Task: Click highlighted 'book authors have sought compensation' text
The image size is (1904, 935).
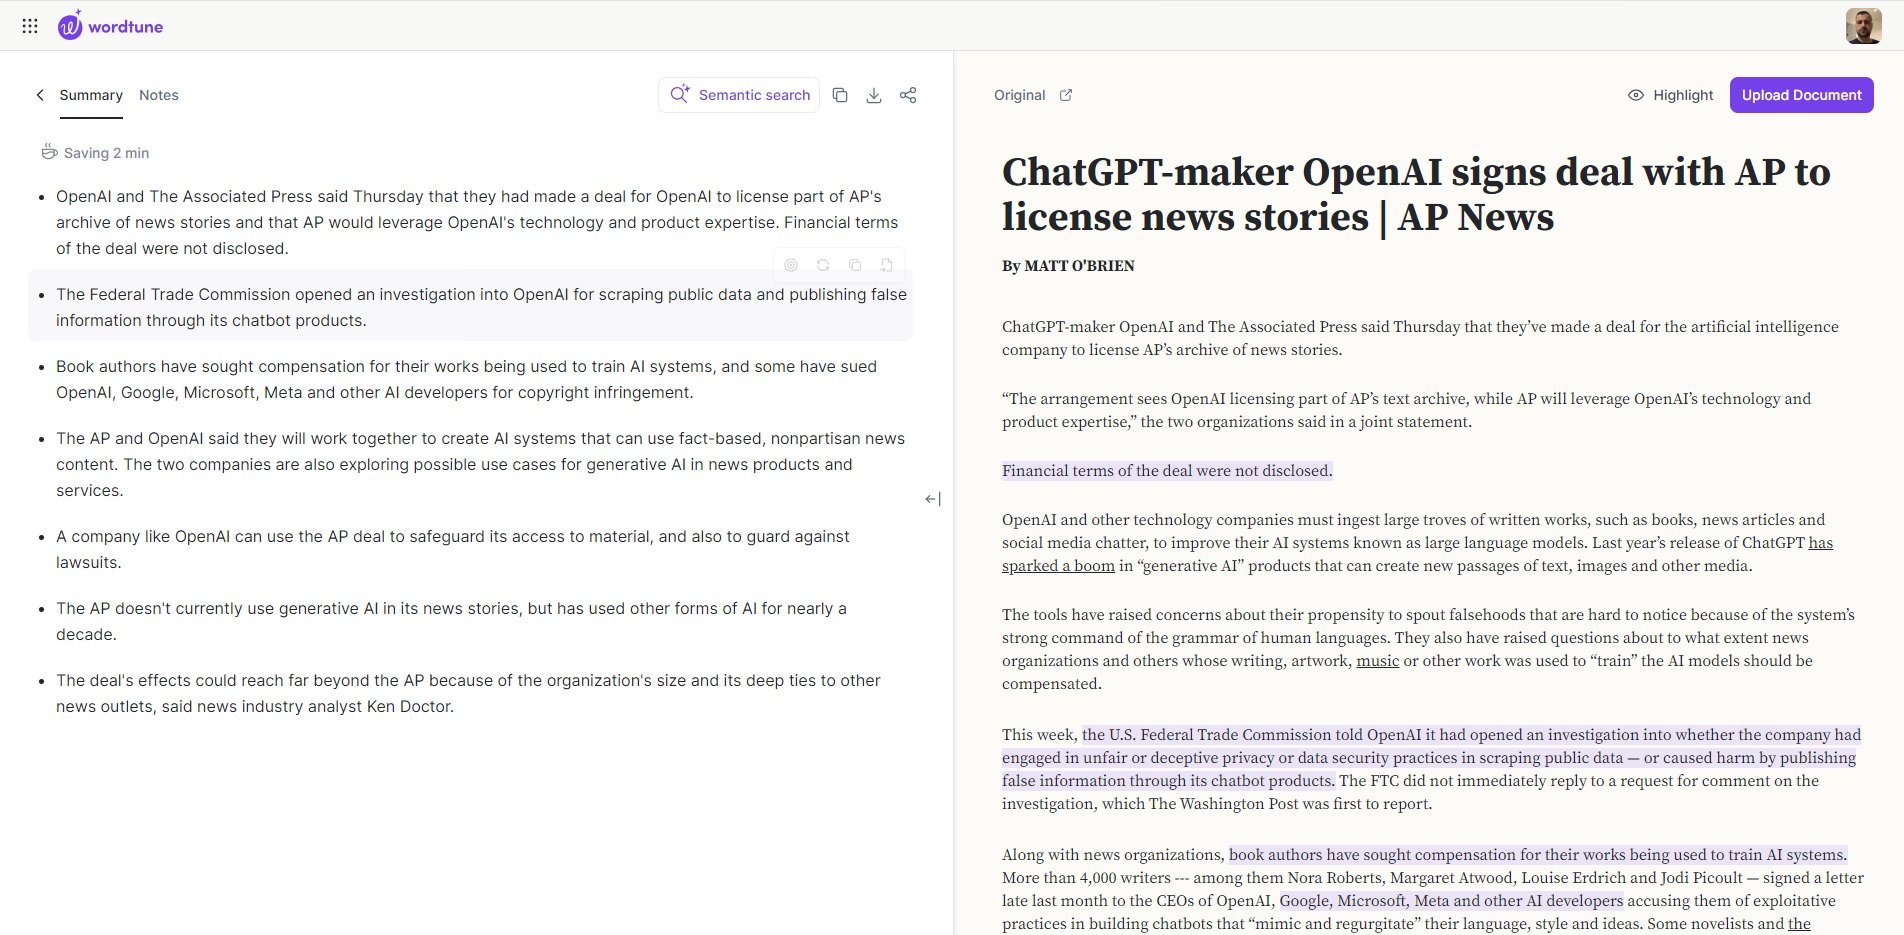Action: click(1538, 855)
